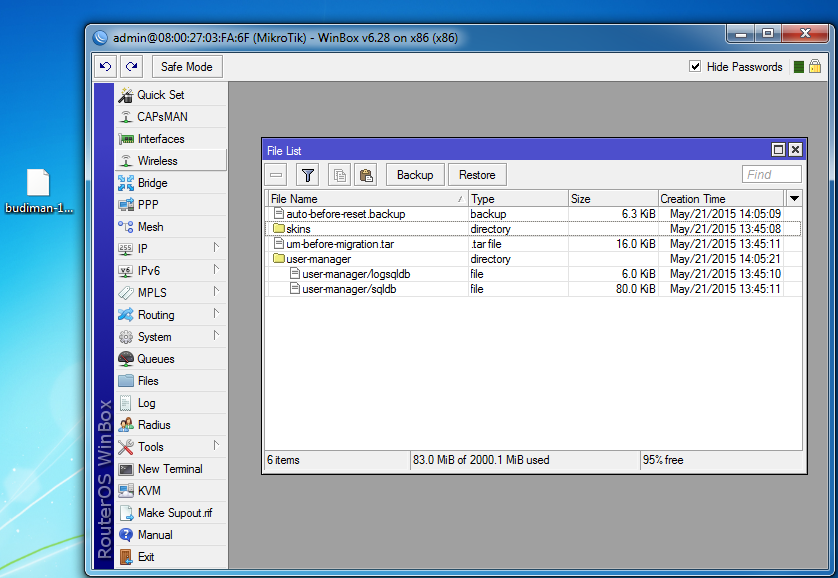The width and height of the screenshot is (838, 578).
Task: Click the Manual help icon
Action: 126,535
